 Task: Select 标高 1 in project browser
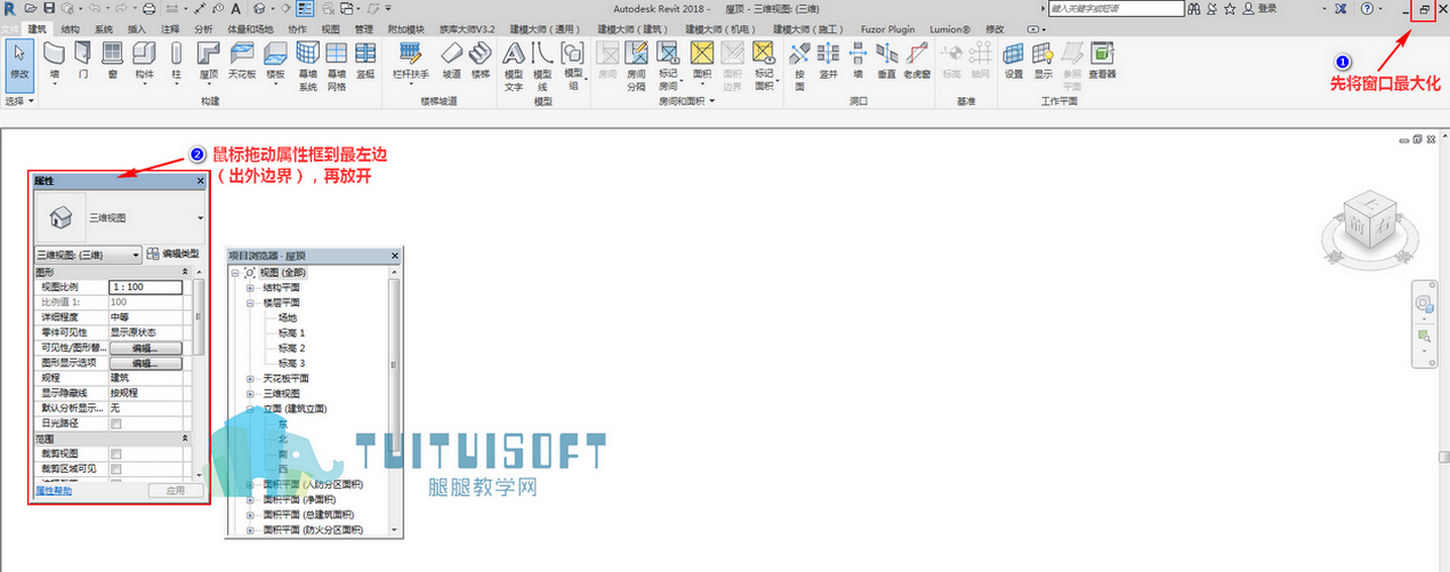(x=292, y=333)
